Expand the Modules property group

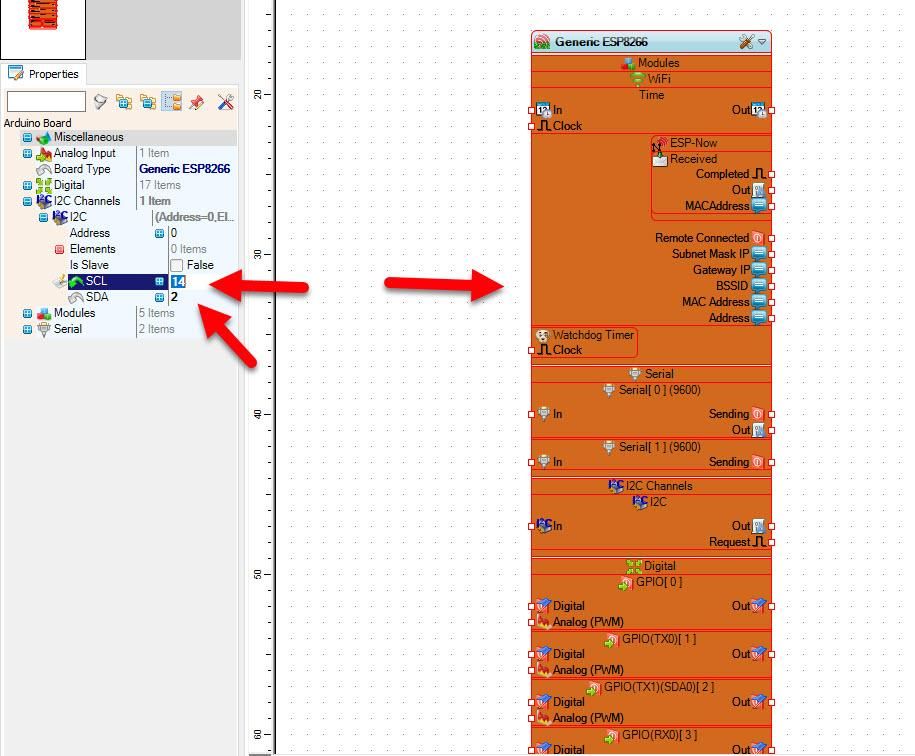(x=27, y=313)
